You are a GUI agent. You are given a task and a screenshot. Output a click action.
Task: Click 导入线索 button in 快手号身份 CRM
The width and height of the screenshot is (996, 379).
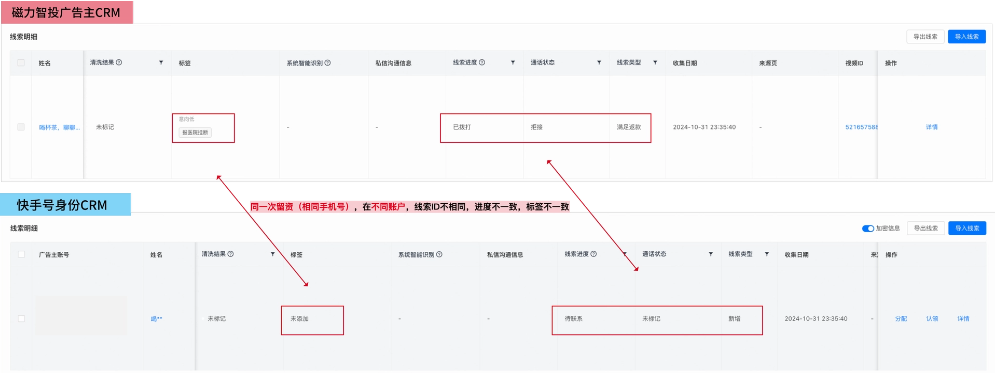coord(967,228)
